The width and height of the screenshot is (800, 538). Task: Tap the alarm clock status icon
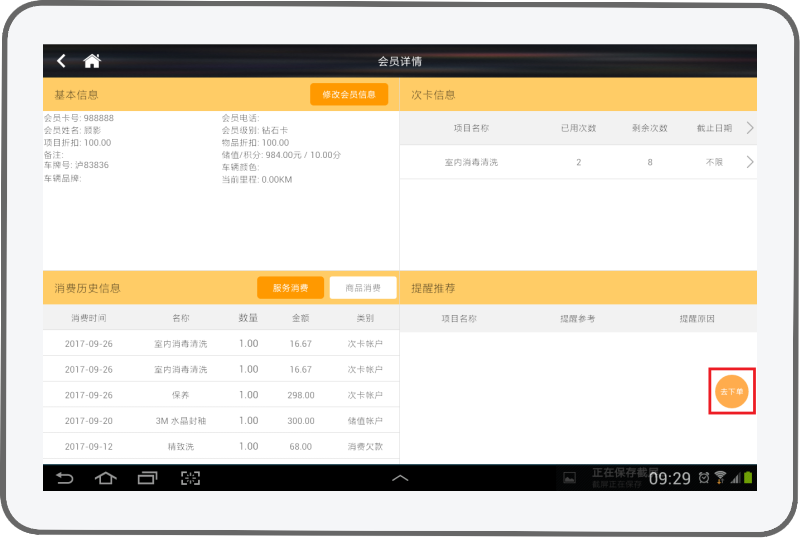click(x=704, y=478)
